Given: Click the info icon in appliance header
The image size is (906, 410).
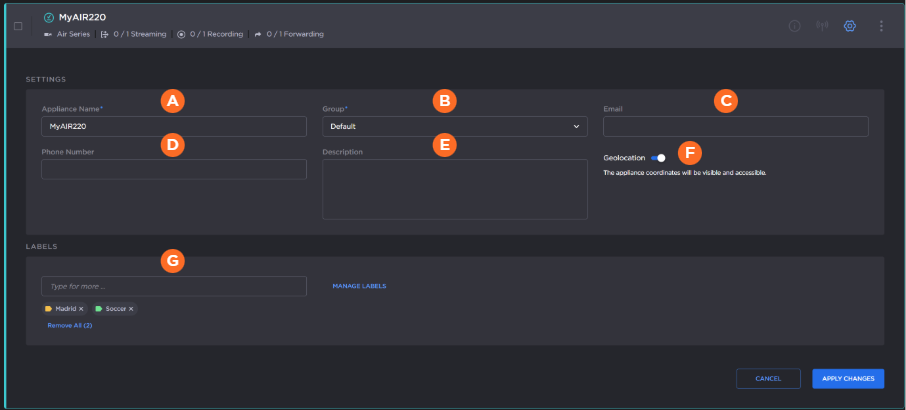Looking at the screenshot, I should click(795, 26).
